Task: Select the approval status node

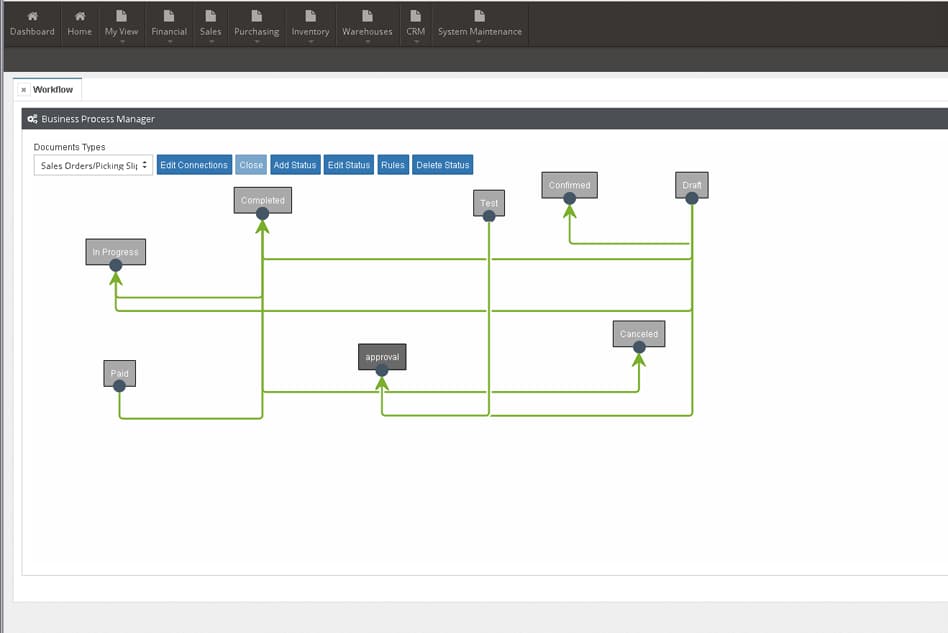Action: pos(382,356)
